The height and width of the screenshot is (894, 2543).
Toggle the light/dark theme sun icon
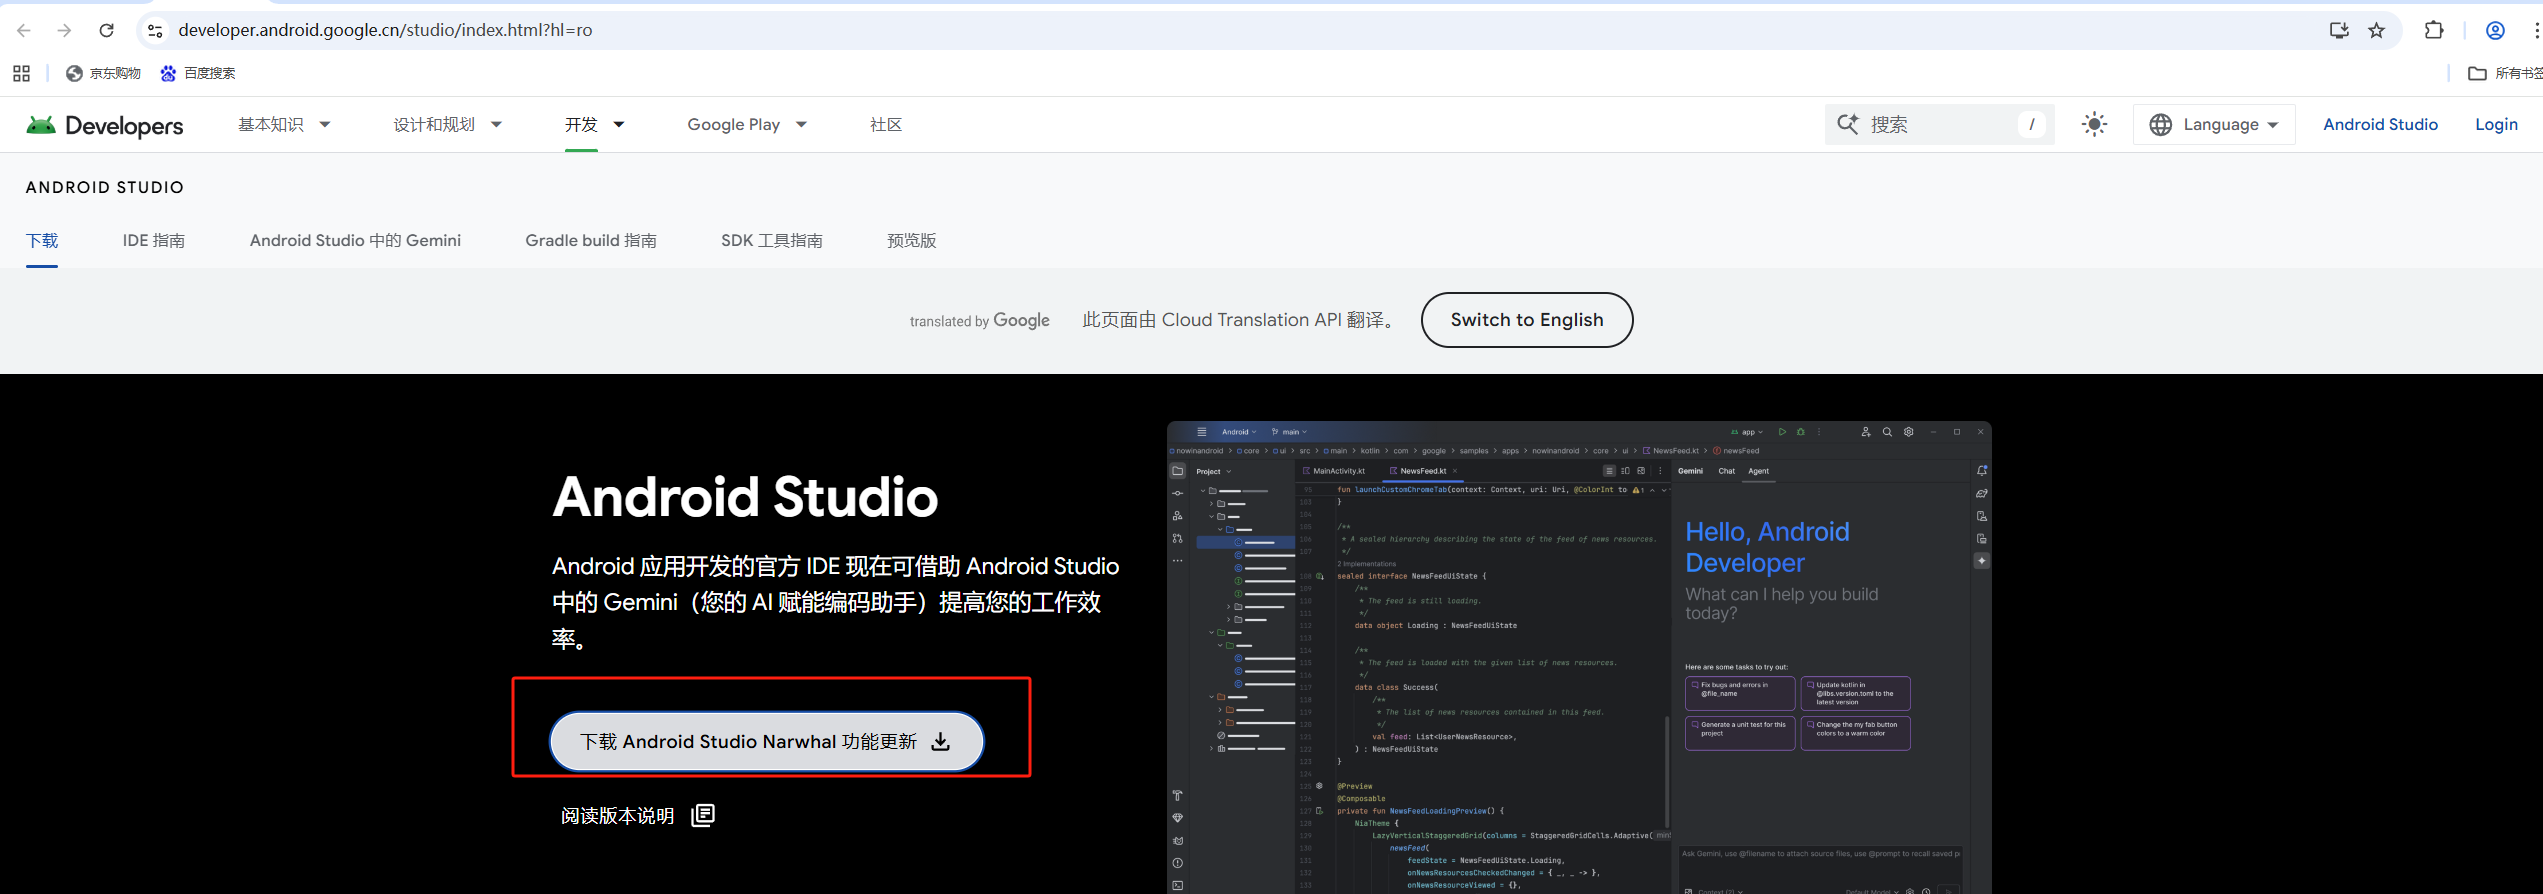click(x=2094, y=124)
